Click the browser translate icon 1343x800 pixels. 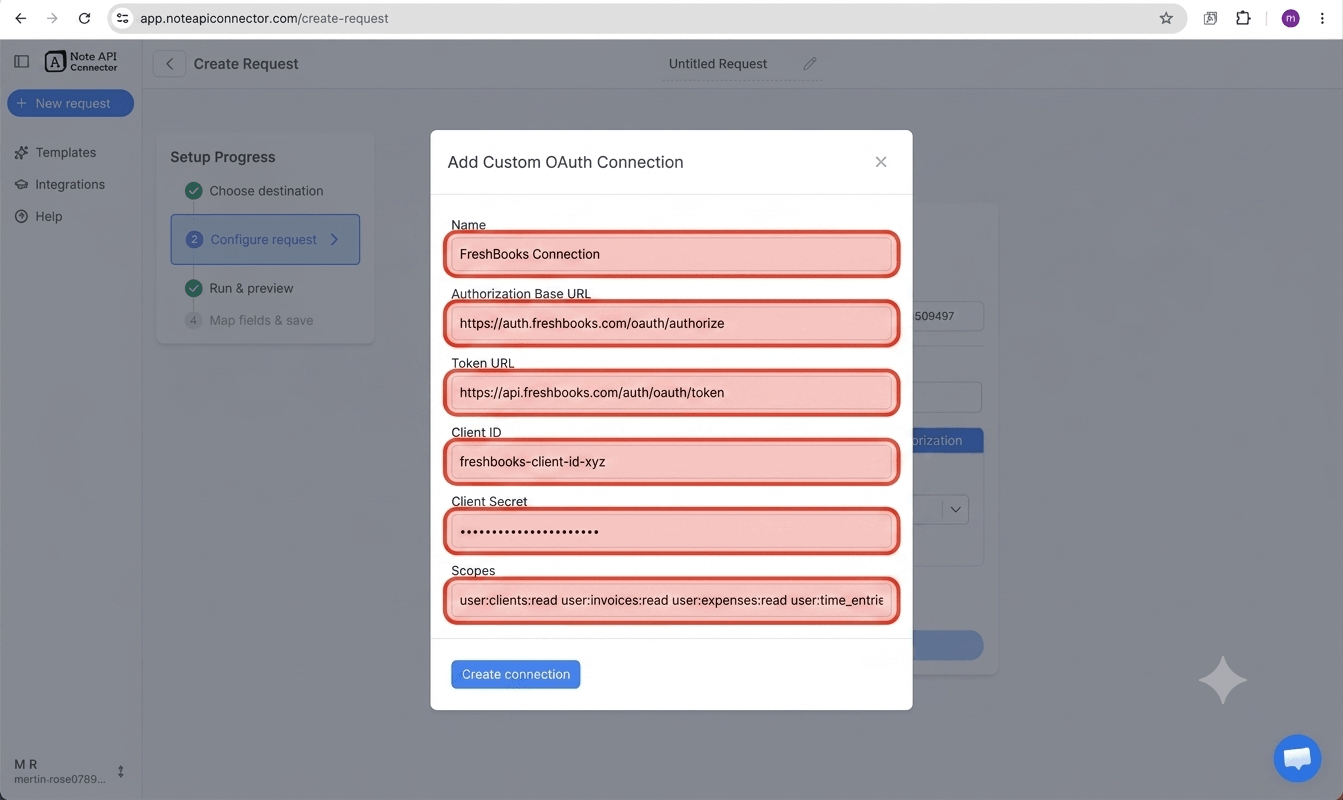tap(1210, 18)
